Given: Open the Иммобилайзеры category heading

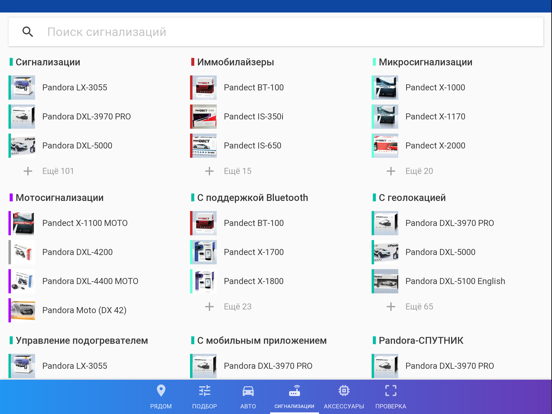Looking at the screenshot, I should (236, 62).
